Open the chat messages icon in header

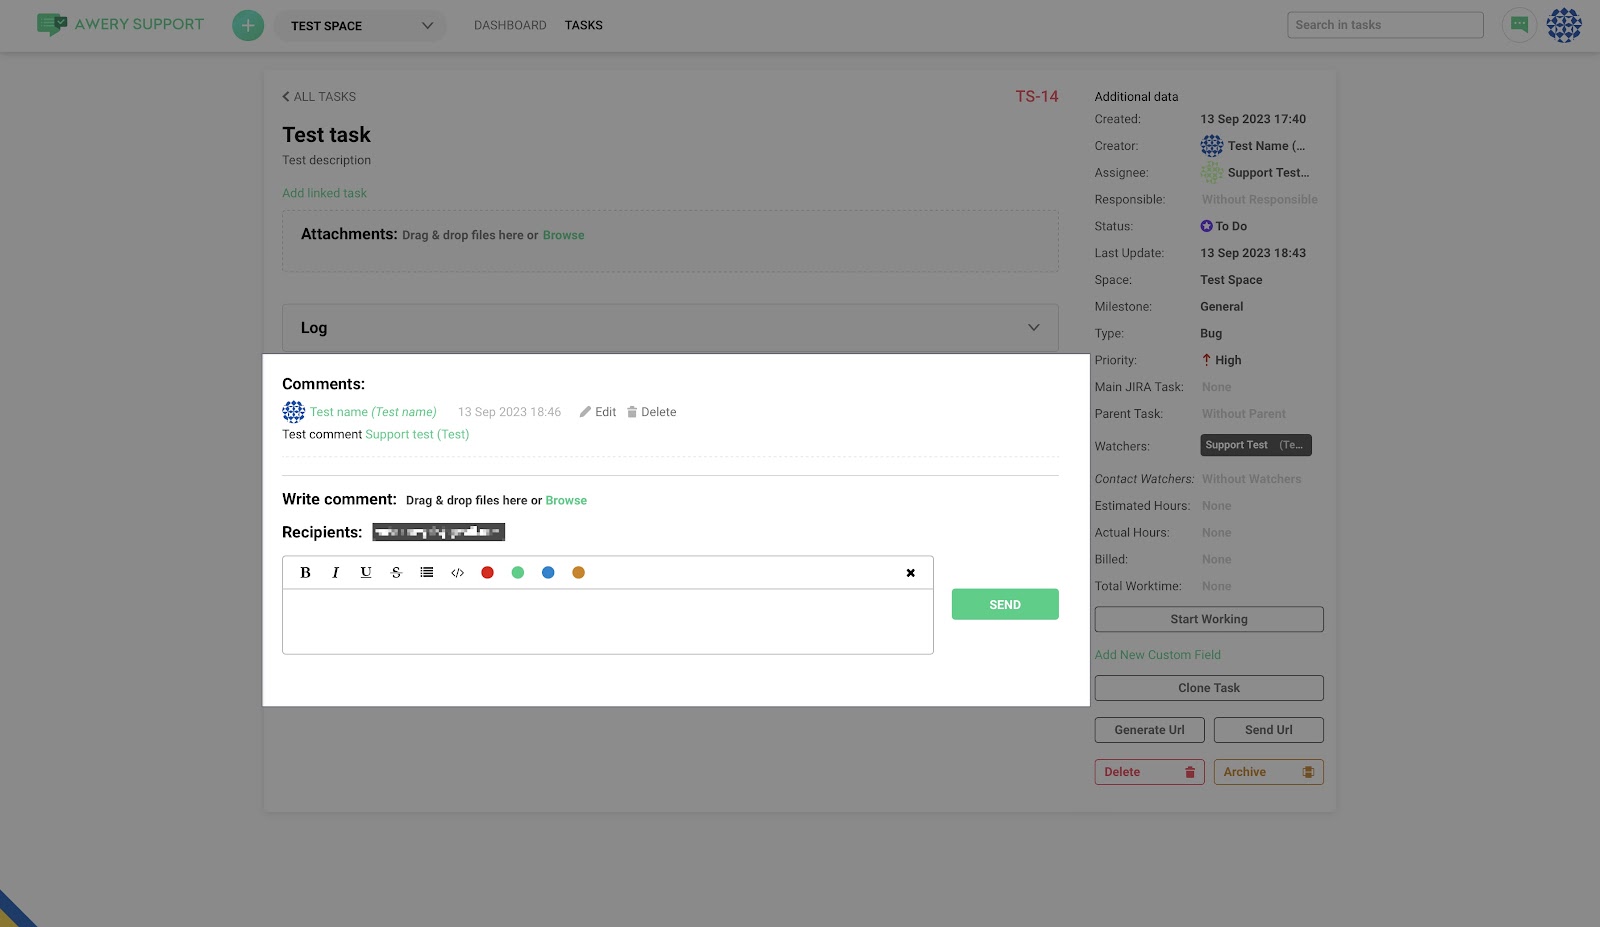pyautogui.click(x=1519, y=25)
